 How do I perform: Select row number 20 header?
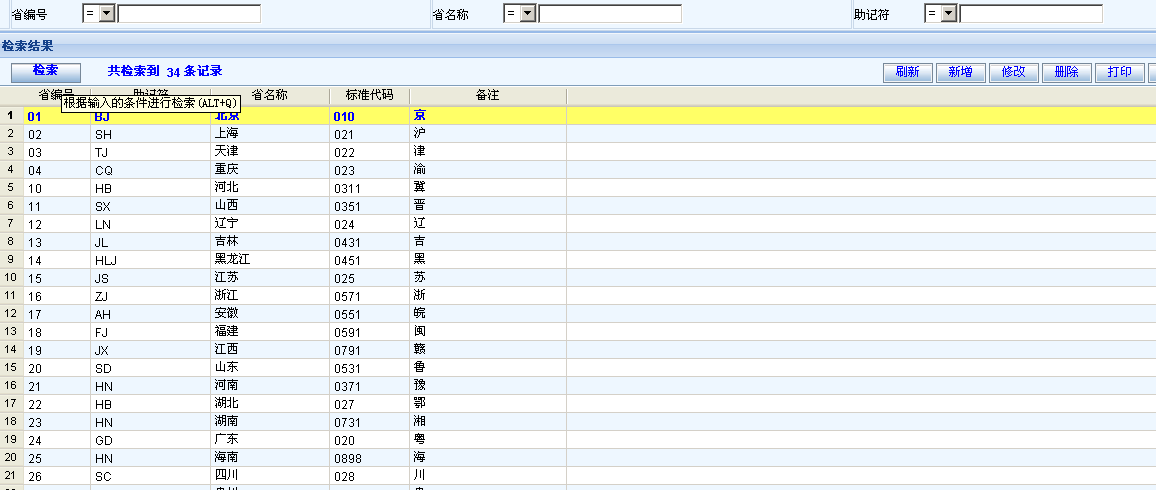pos(11,457)
